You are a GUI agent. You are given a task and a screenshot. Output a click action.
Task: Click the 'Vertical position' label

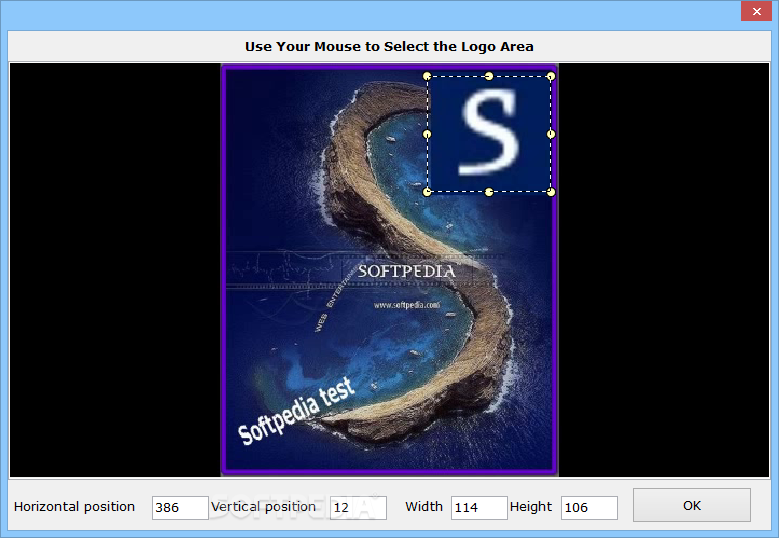pos(263,507)
